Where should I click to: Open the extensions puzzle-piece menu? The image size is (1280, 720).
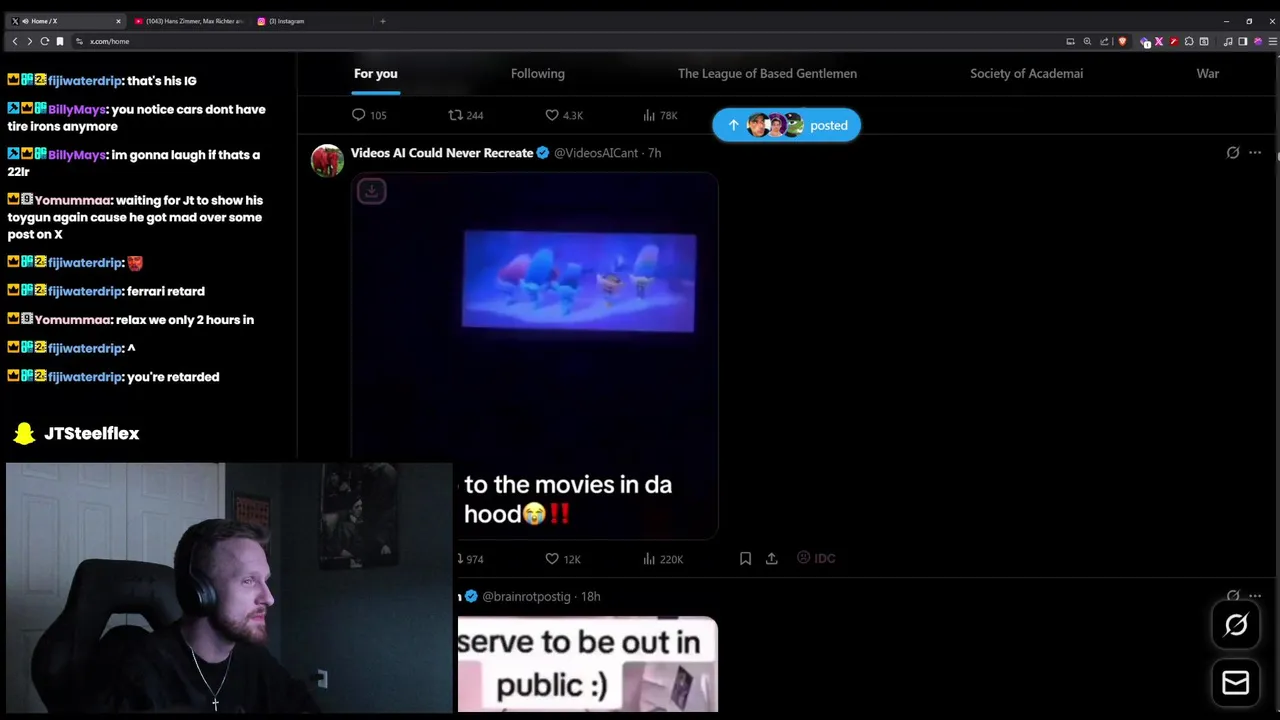click(1189, 41)
